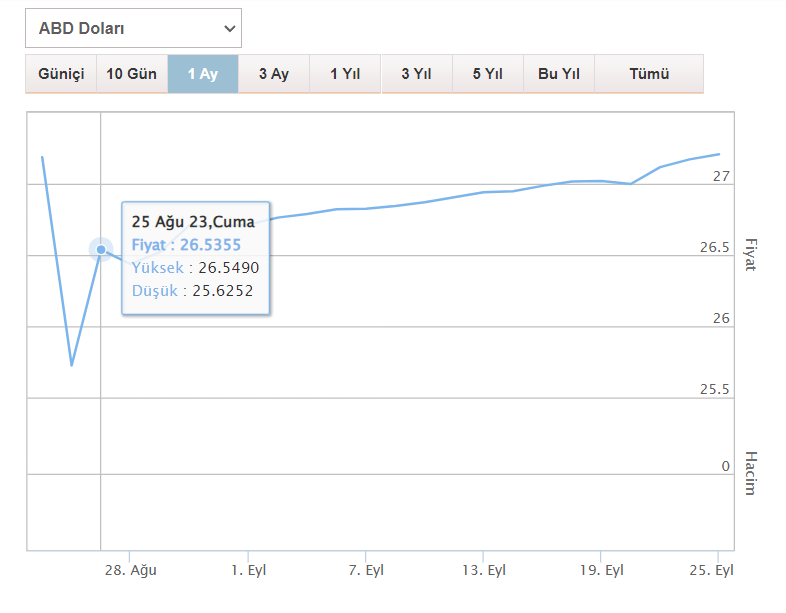Click the 28. Ağu x-axis label
The image size is (786, 613).
click(x=131, y=570)
